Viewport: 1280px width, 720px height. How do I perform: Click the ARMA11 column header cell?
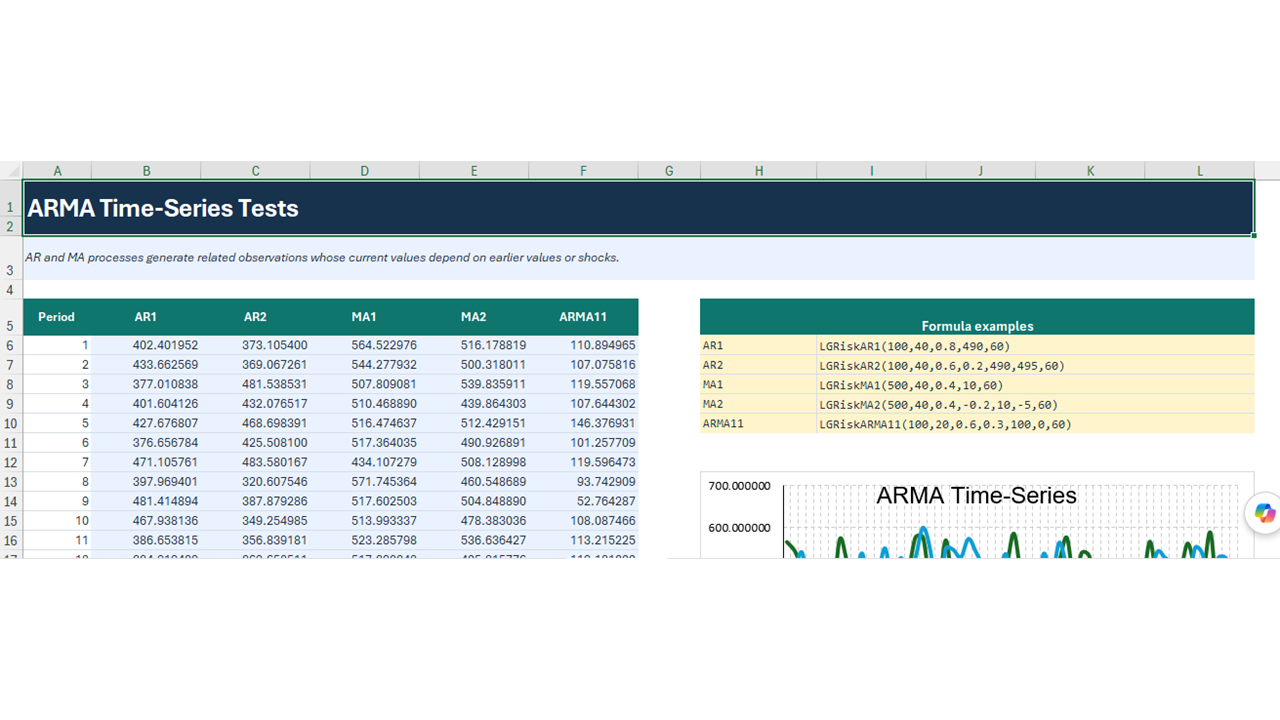pyautogui.click(x=583, y=317)
